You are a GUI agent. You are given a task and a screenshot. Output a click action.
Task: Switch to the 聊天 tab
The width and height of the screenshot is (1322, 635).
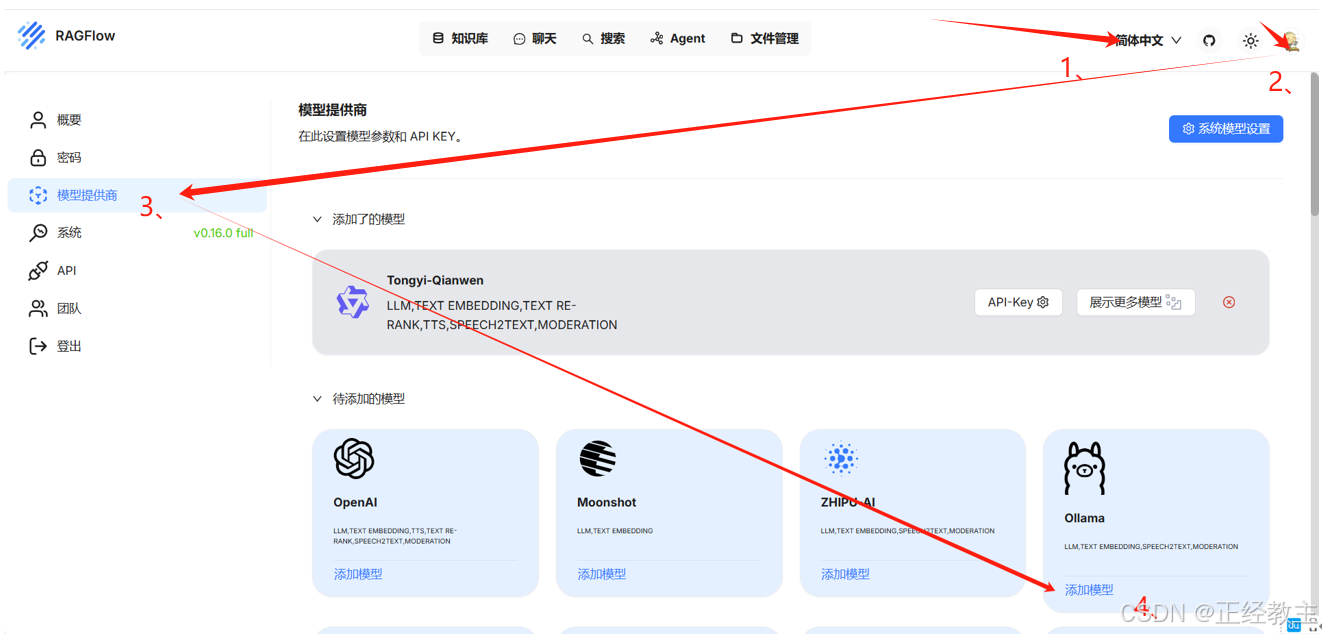[534, 38]
